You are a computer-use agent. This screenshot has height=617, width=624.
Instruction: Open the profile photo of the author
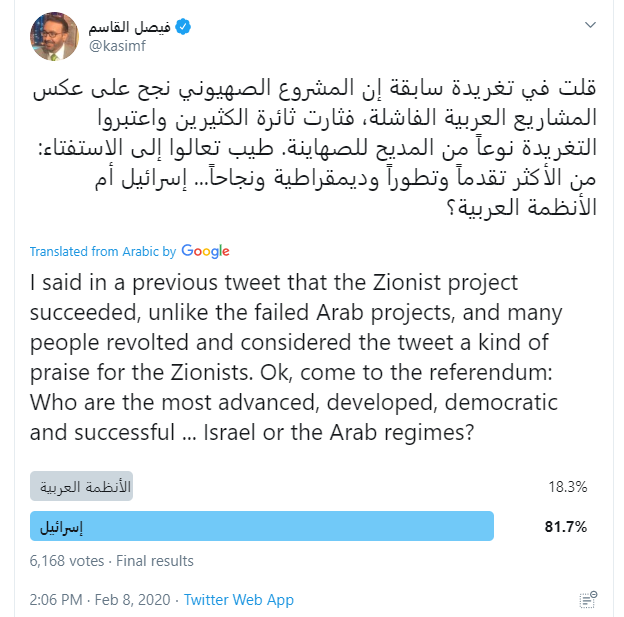coord(55,36)
